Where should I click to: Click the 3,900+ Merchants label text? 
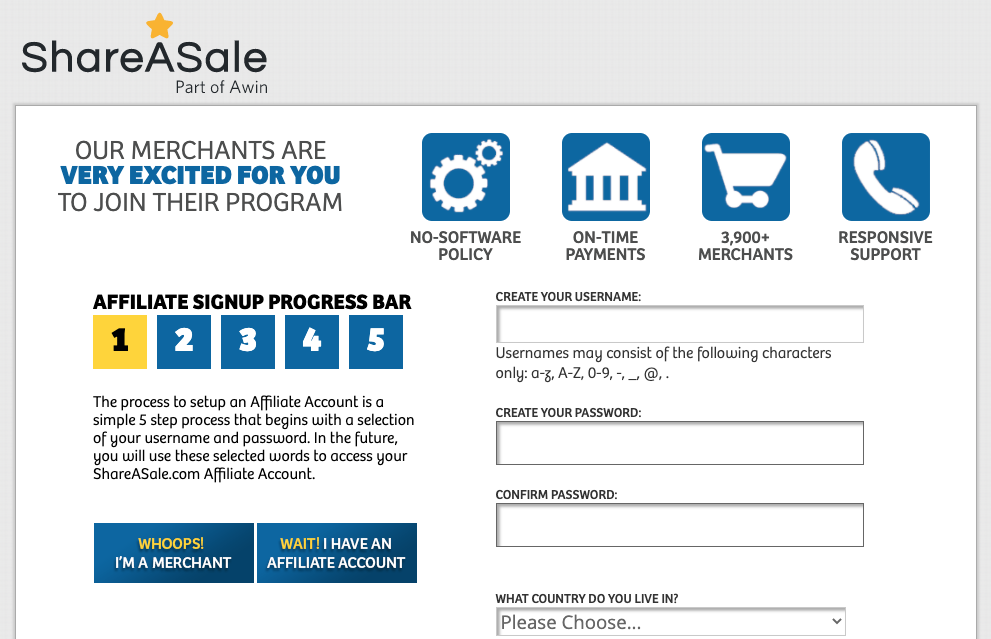745,246
